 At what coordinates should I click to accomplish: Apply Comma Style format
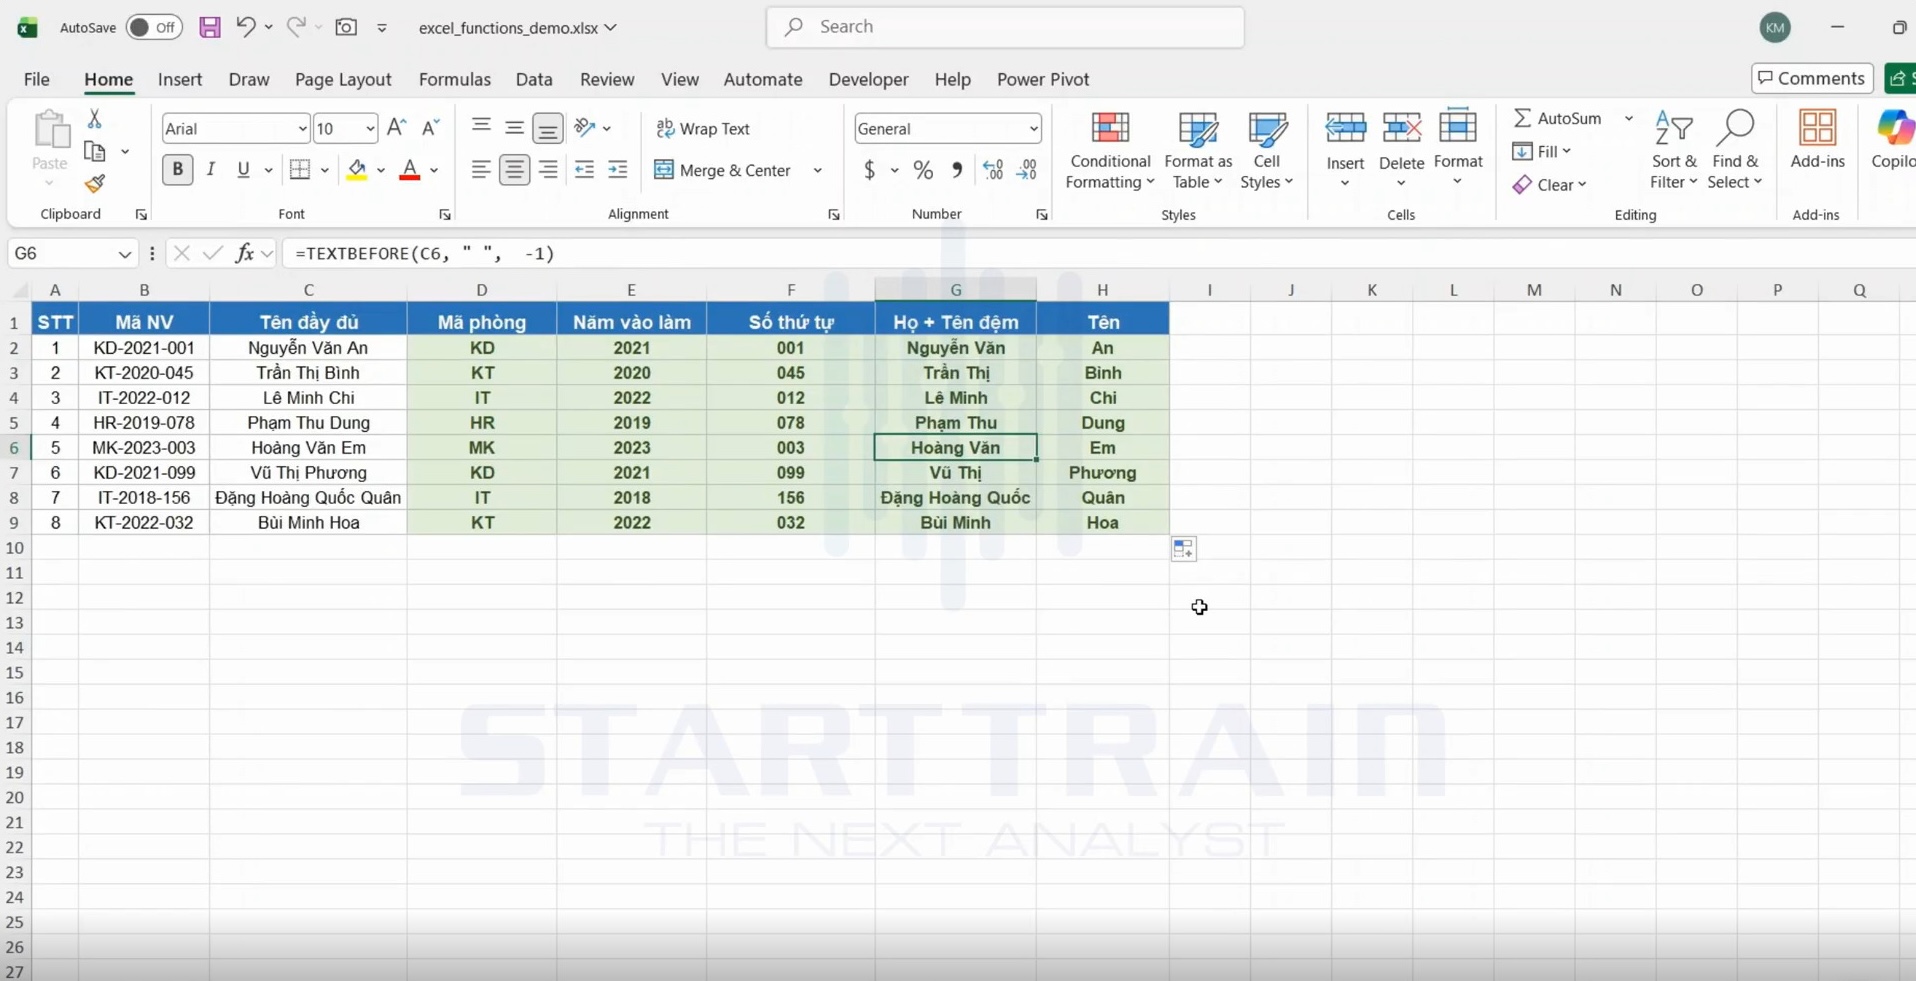(x=957, y=170)
